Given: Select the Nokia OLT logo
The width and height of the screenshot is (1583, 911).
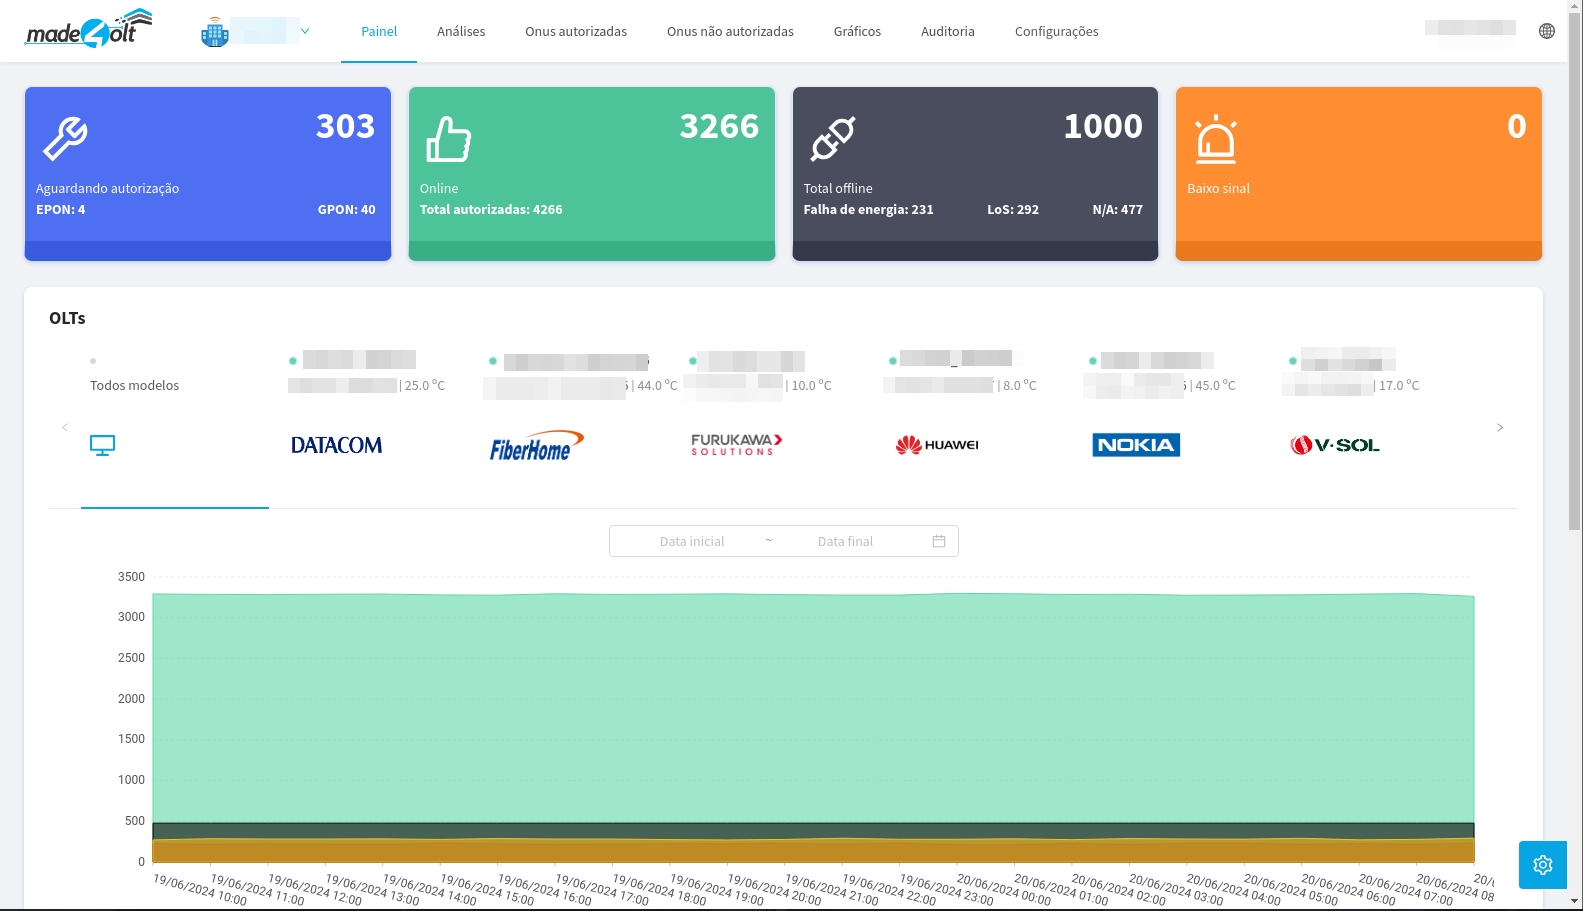Looking at the screenshot, I should click(1136, 445).
